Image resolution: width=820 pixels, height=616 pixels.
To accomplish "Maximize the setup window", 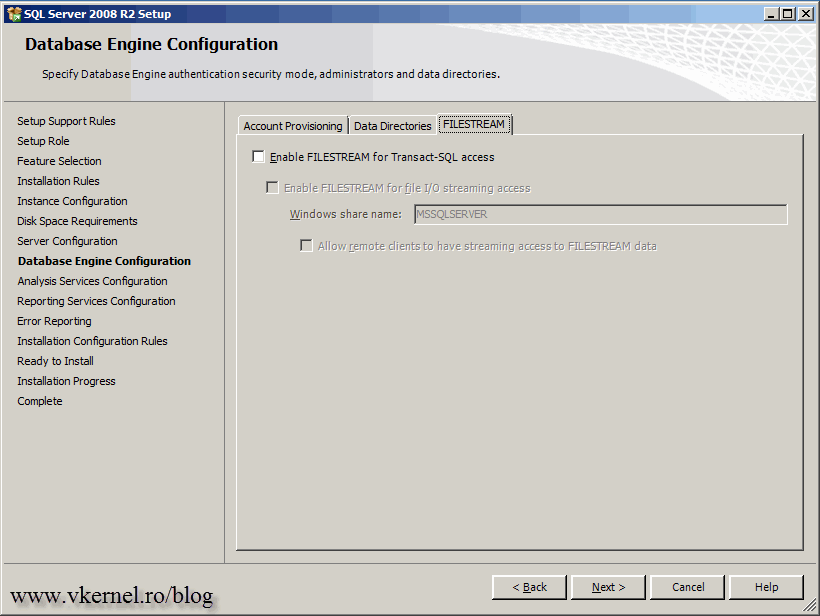I will pyautogui.click(x=788, y=14).
